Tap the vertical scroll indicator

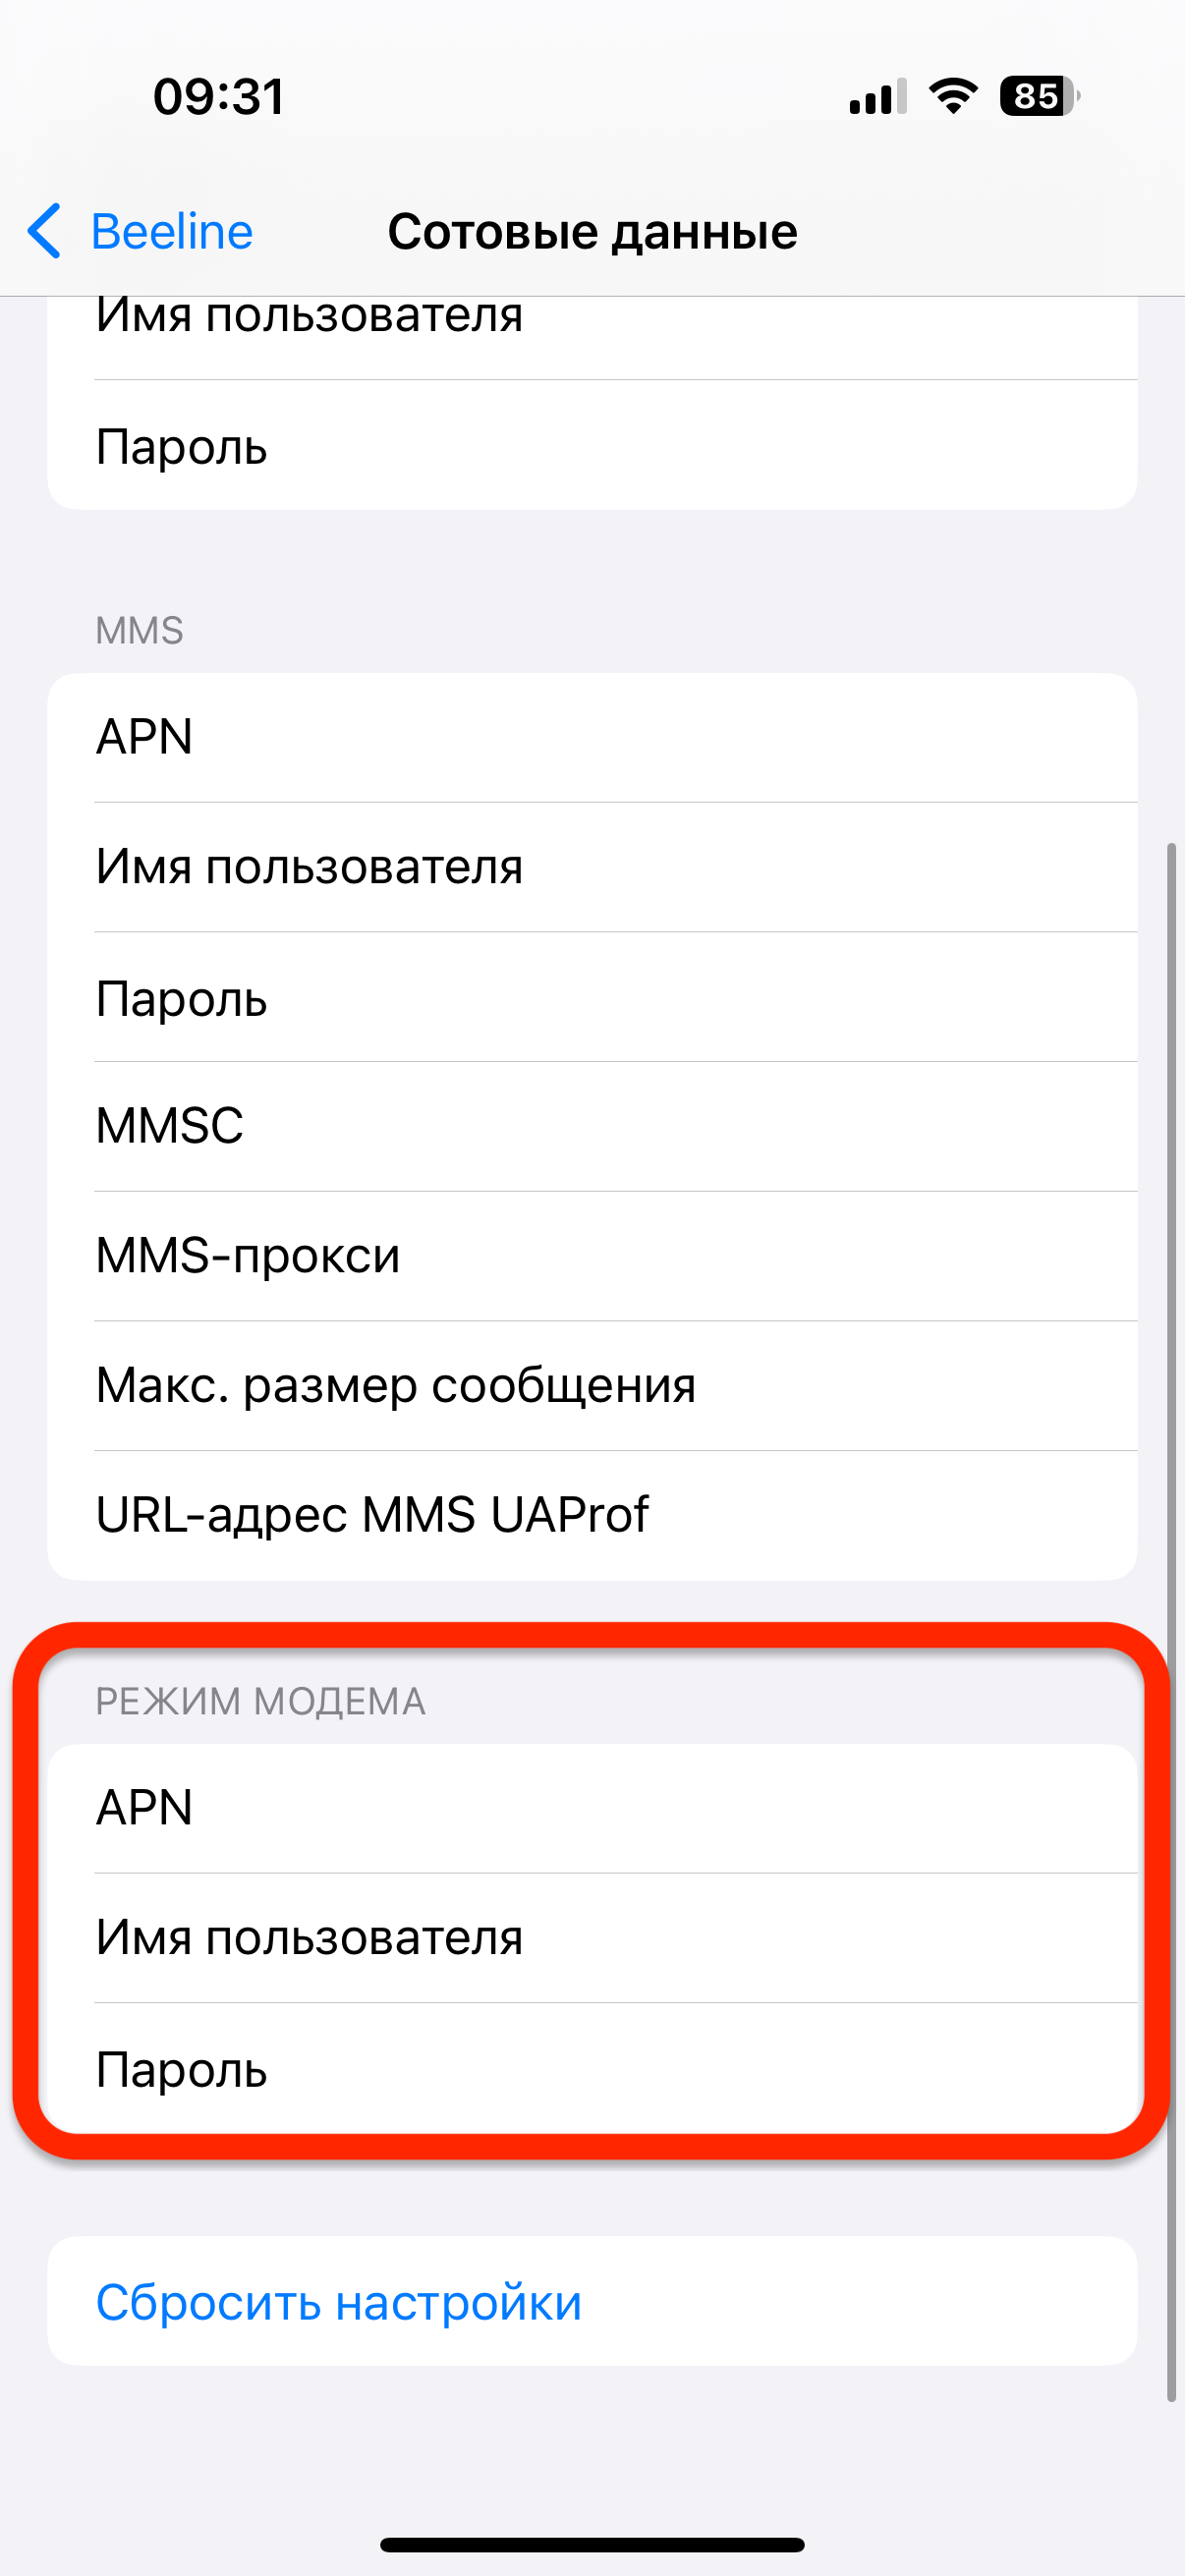coord(1171,1622)
